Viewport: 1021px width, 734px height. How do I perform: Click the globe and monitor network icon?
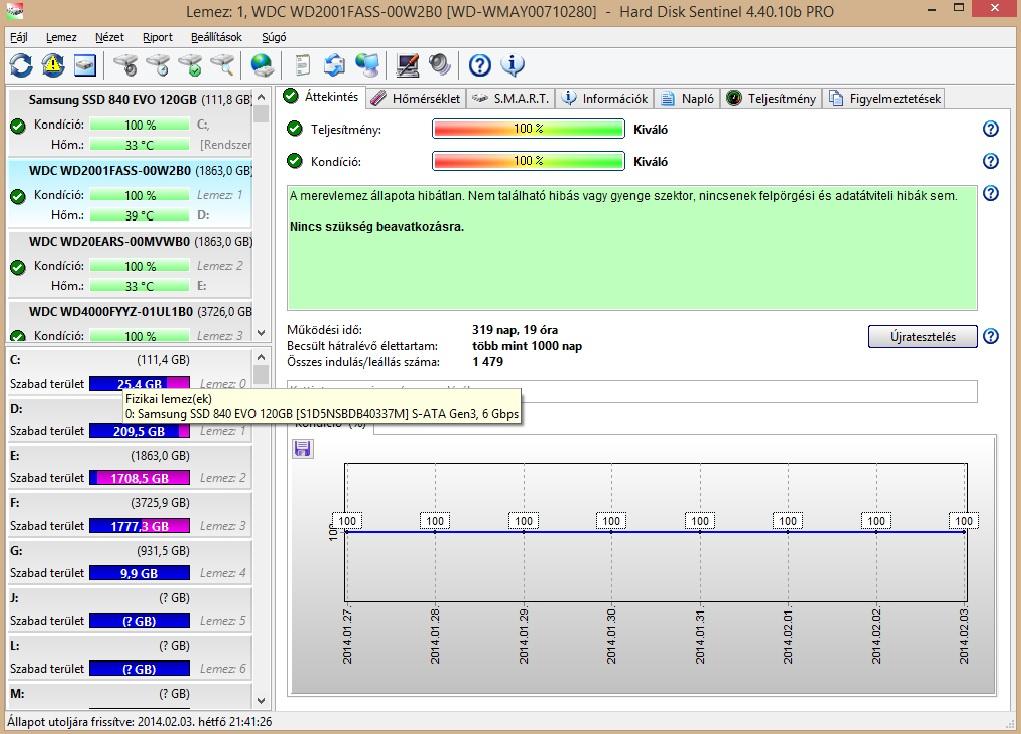(367, 65)
